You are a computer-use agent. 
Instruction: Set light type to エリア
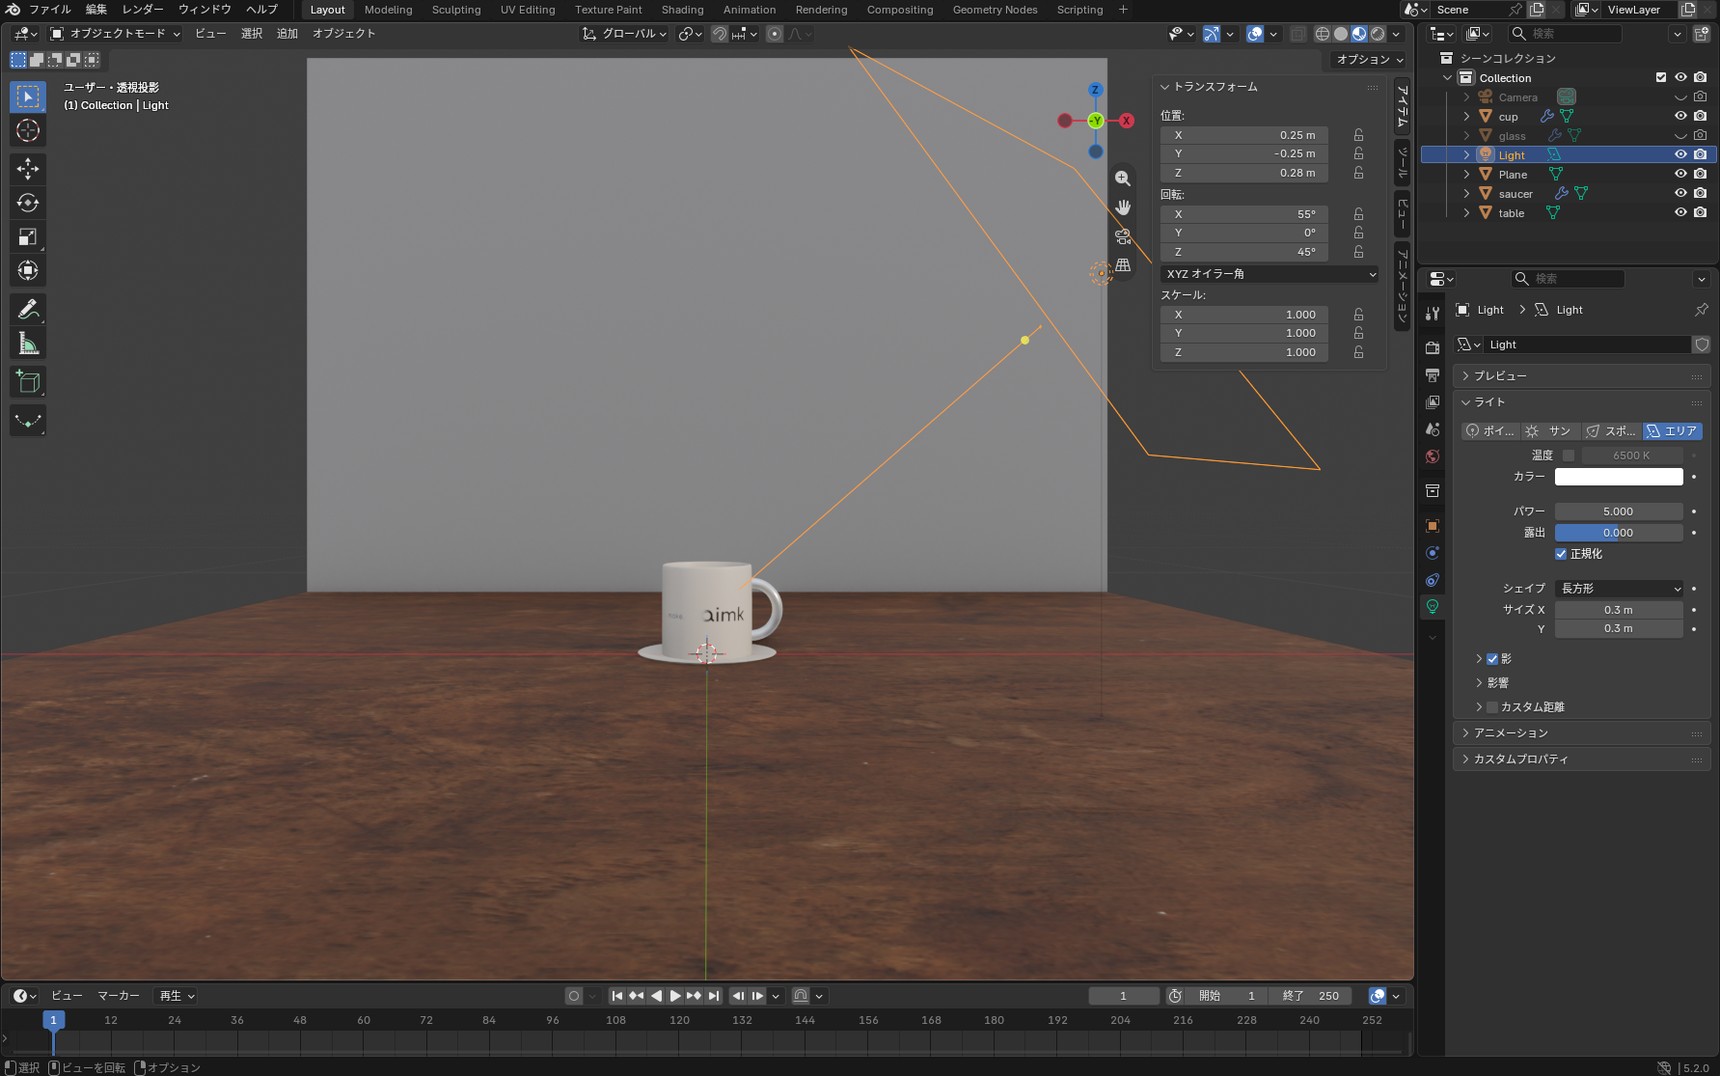click(1673, 431)
